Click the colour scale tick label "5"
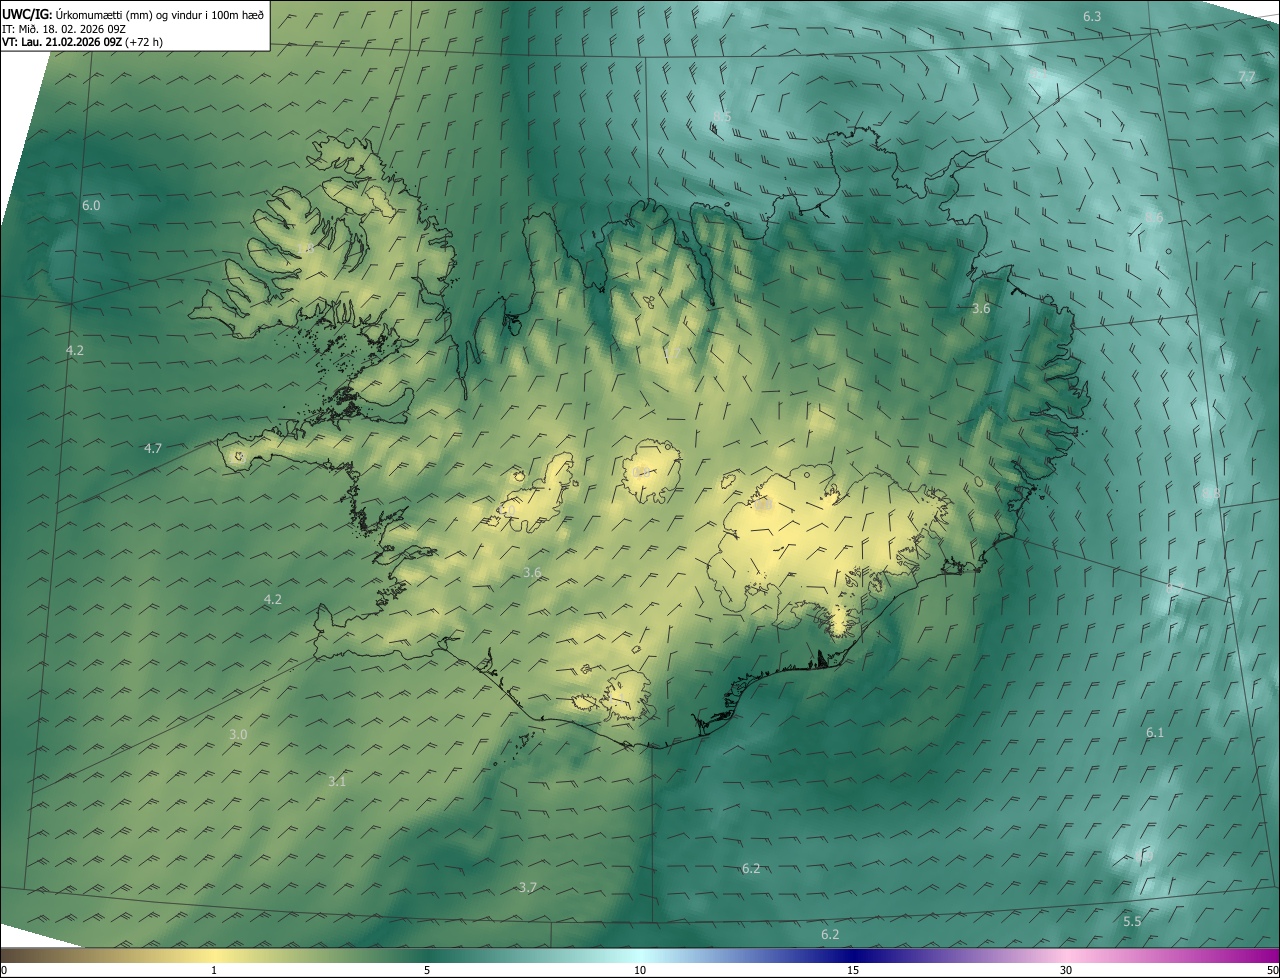 click(427, 971)
